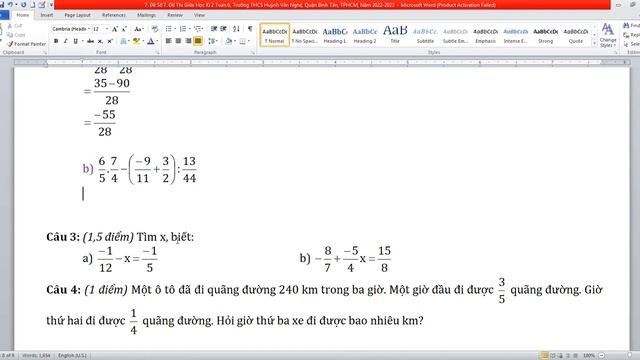Image resolution: width=640 pixels, height=360 pixels.
Task: Click the English (U.S.) language indicator
Action: pos(72,356)
